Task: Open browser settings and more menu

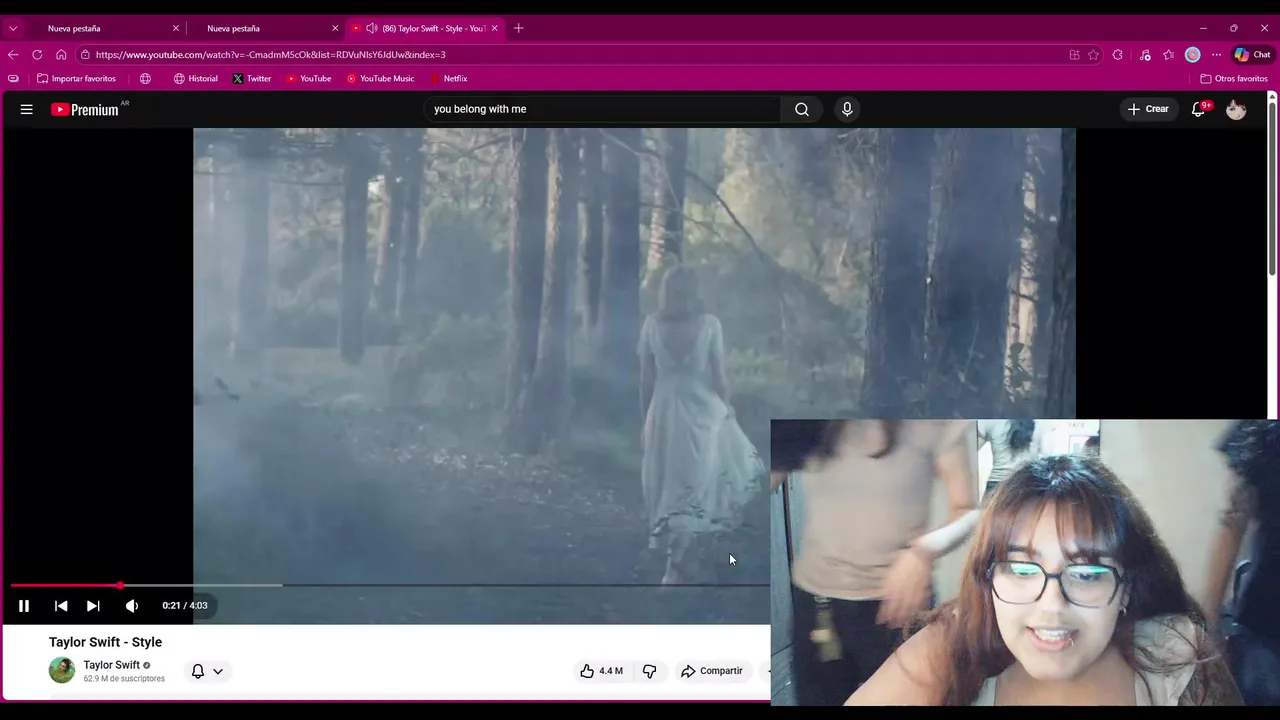Action: [x=1216, y=55]
